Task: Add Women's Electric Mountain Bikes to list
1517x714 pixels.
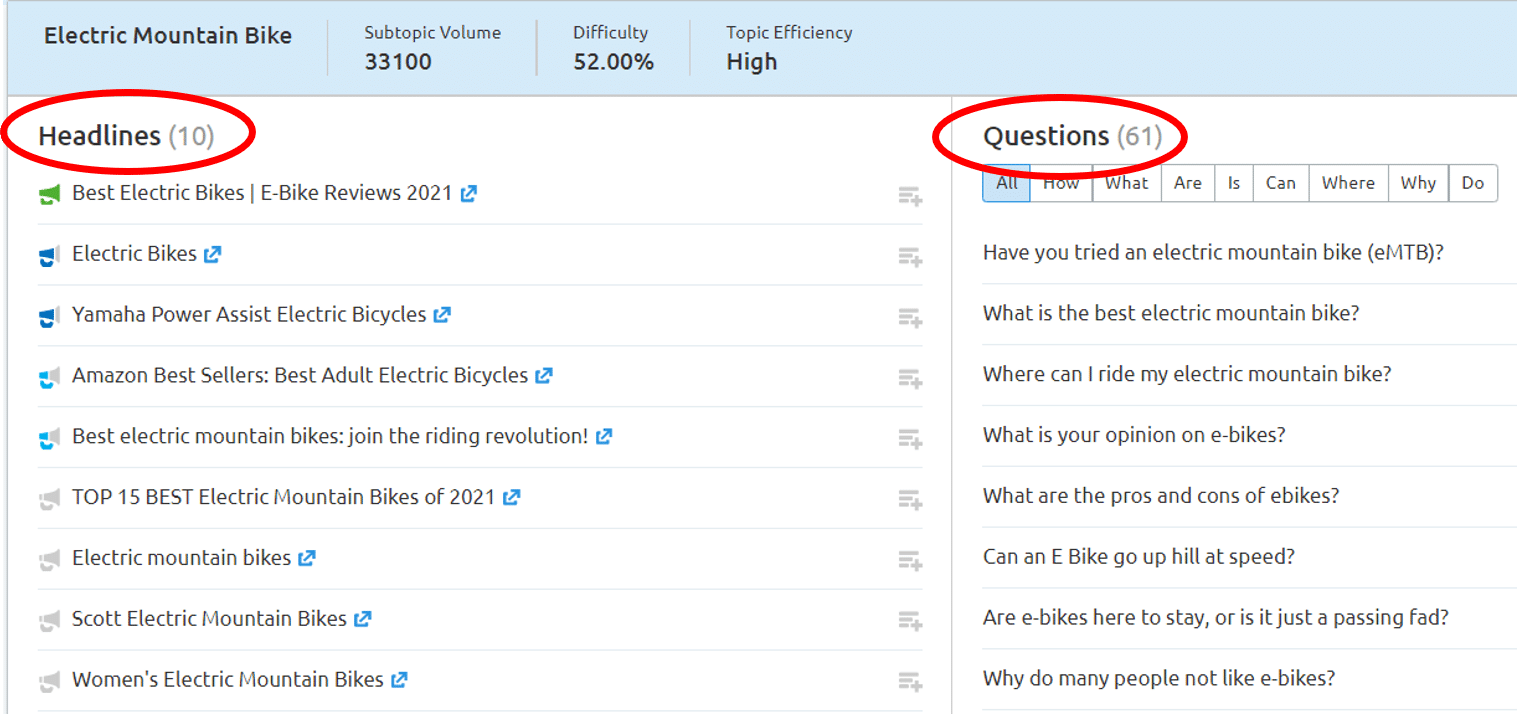Action: [909, 682]
